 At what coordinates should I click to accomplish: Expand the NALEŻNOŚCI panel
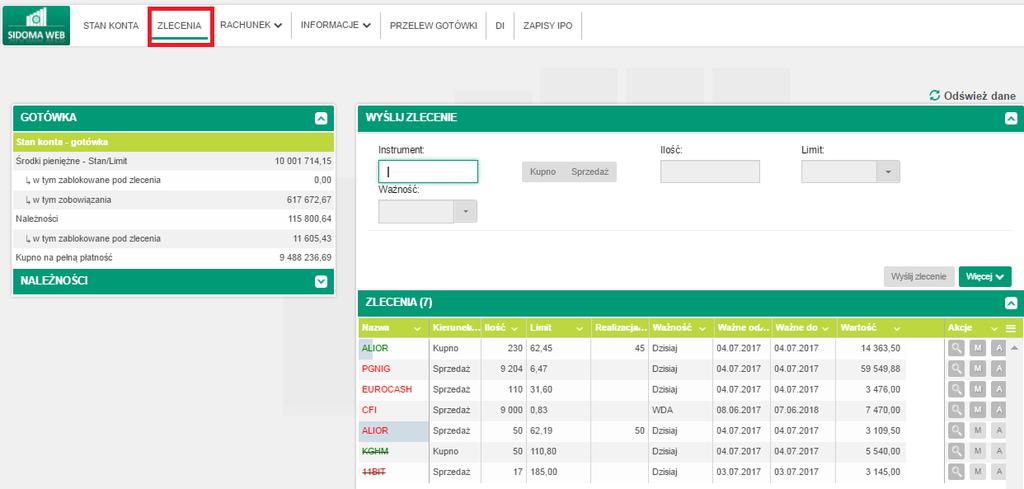click(x=321, y=281)
